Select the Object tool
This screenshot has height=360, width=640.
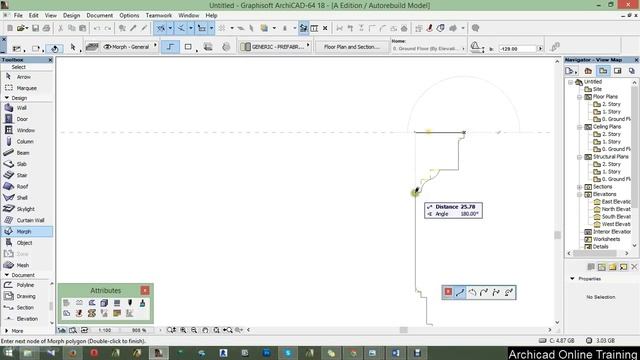click(x=27, y=243)
